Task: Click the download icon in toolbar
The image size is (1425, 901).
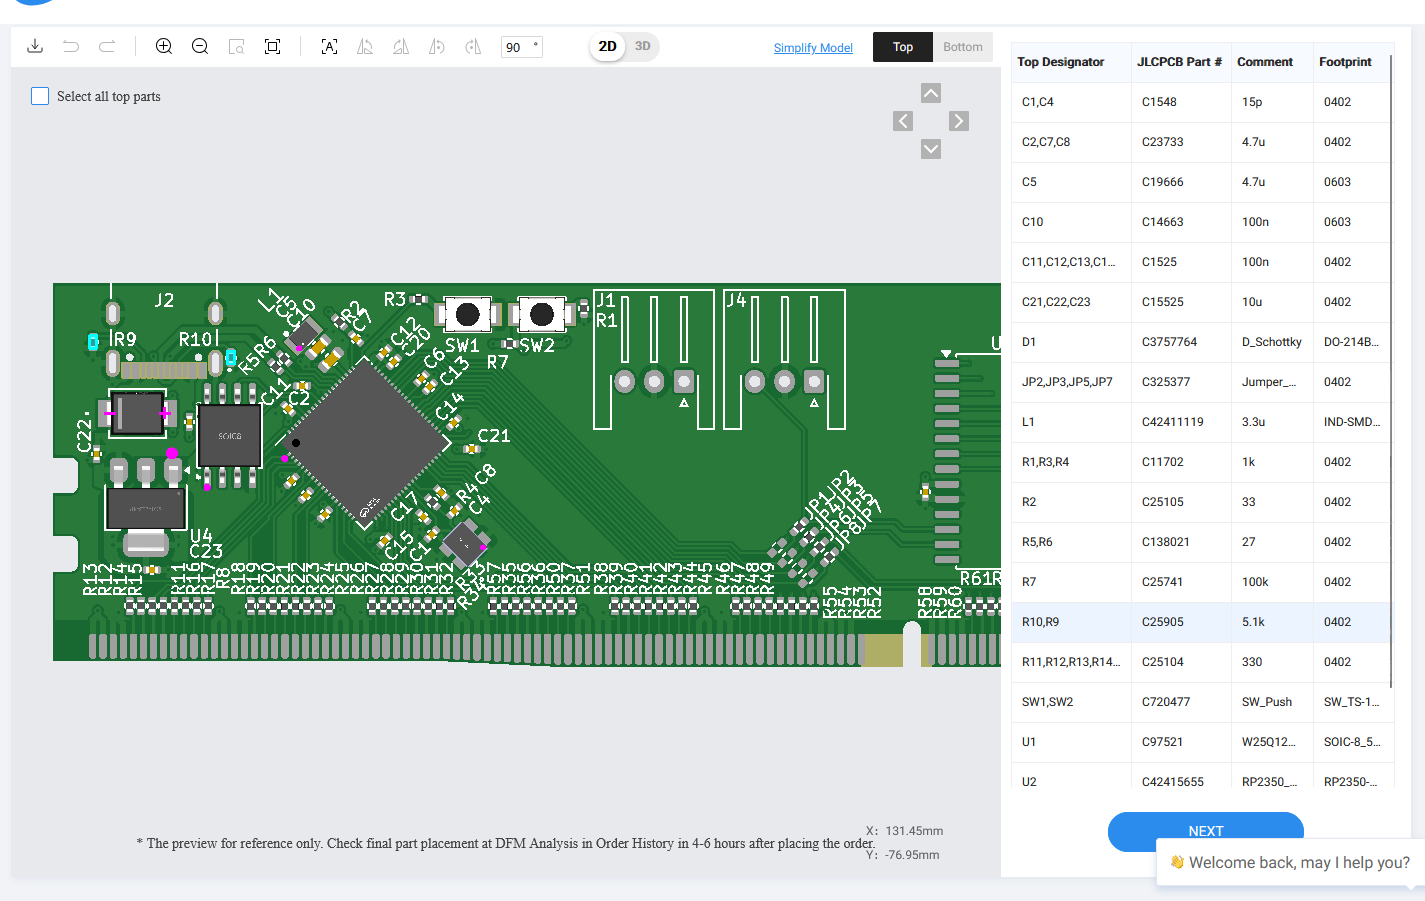Action: pyautogui.click(x=35, y=46)
